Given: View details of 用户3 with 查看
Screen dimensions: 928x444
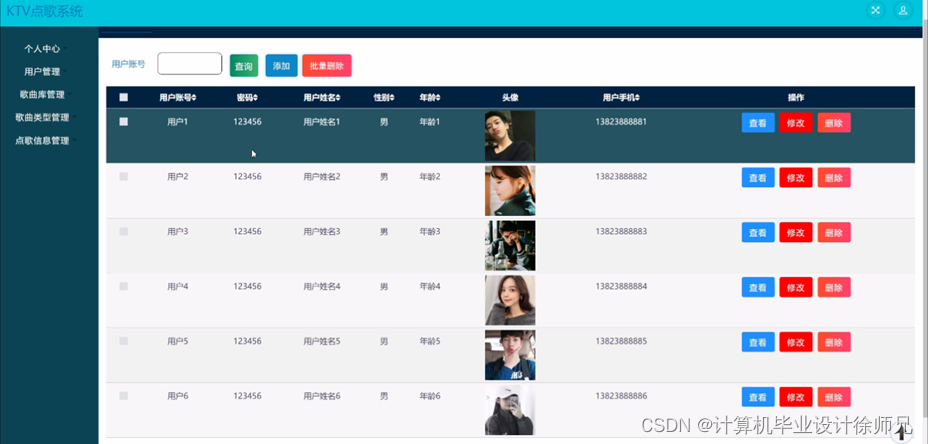Looking at the screenshot, I should click(x=758, y=233).
